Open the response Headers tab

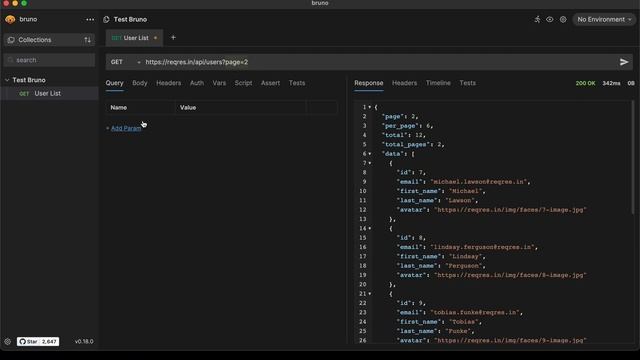point(404,83)
